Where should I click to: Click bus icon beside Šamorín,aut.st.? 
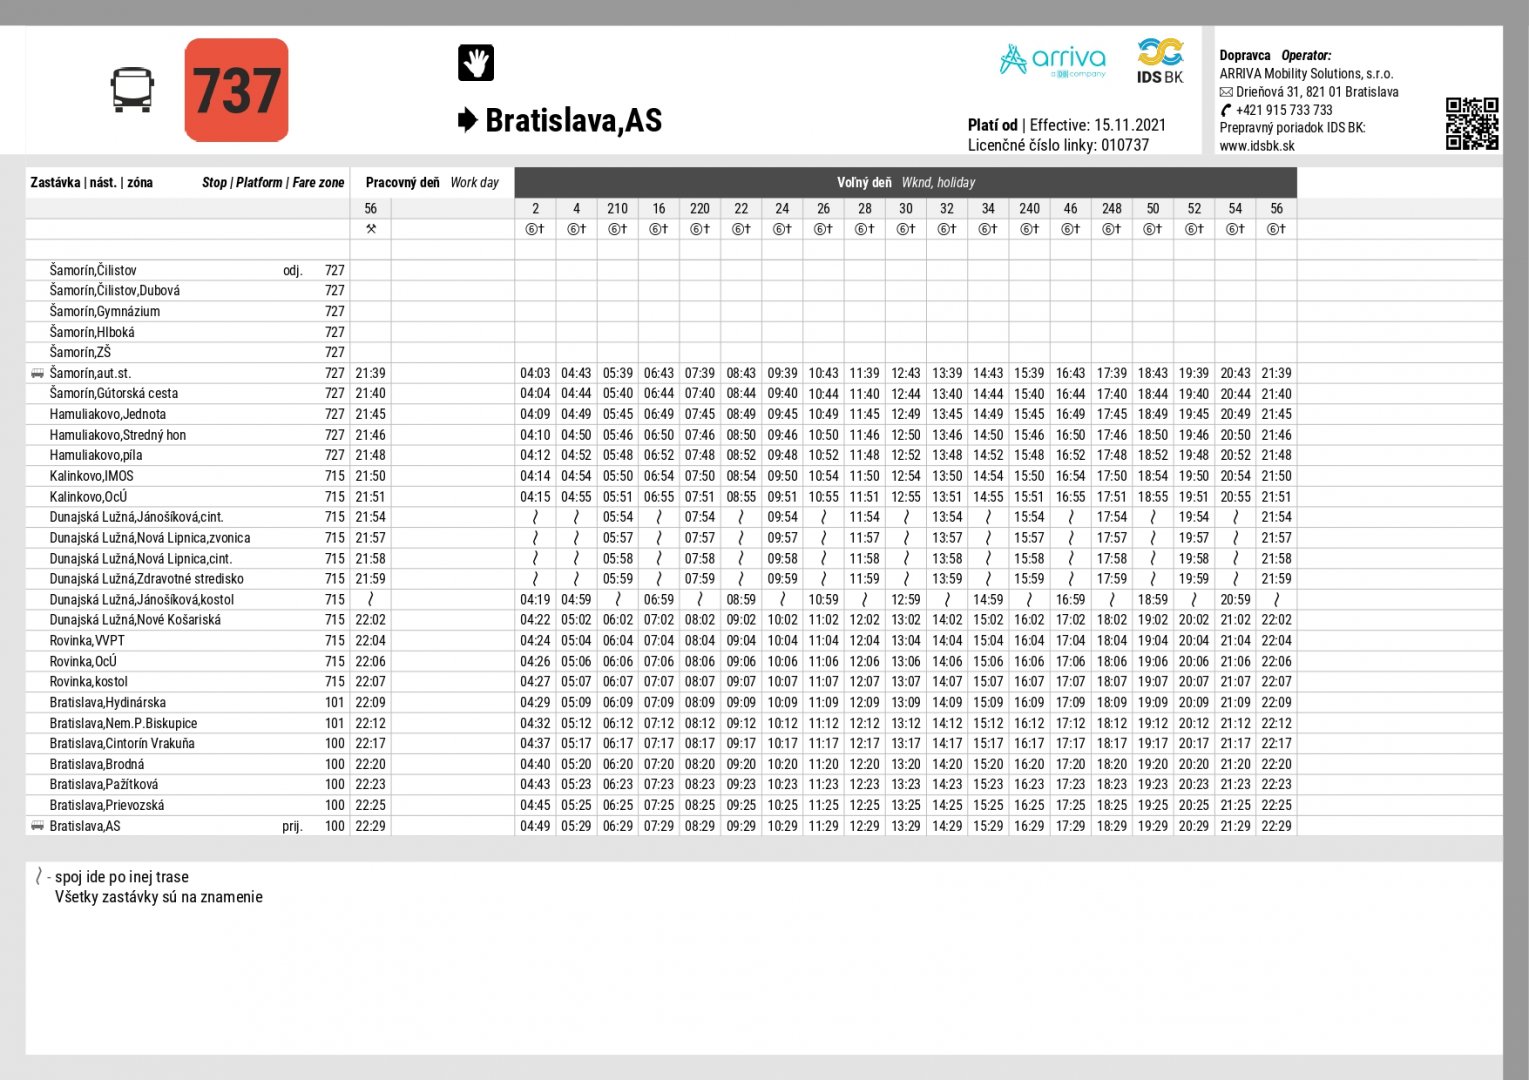(37, 373)
